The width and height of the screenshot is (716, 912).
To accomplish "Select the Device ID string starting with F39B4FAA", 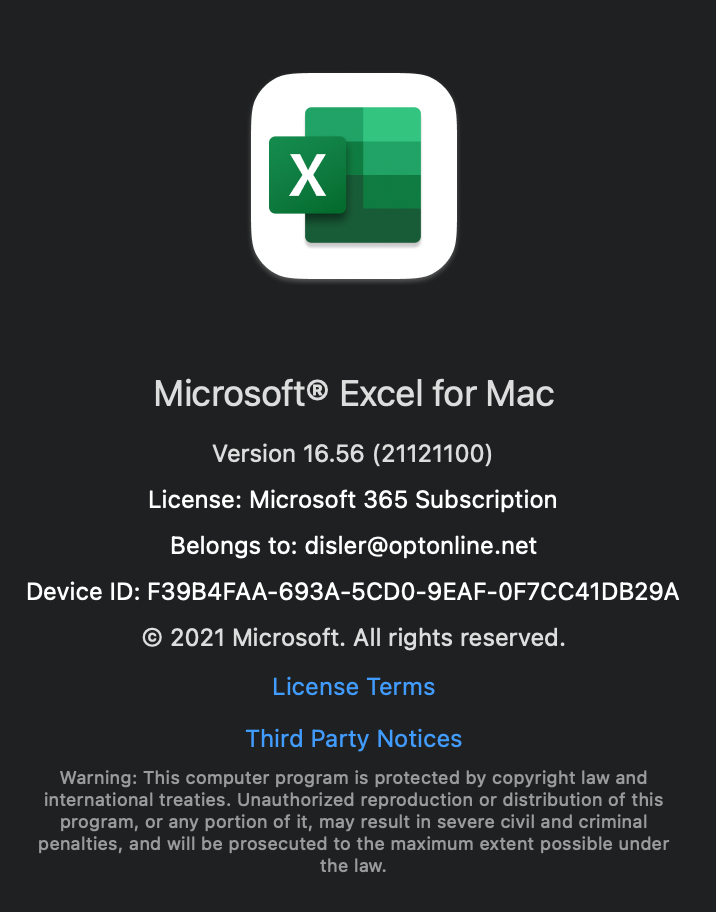I will [x=413, y=592].
